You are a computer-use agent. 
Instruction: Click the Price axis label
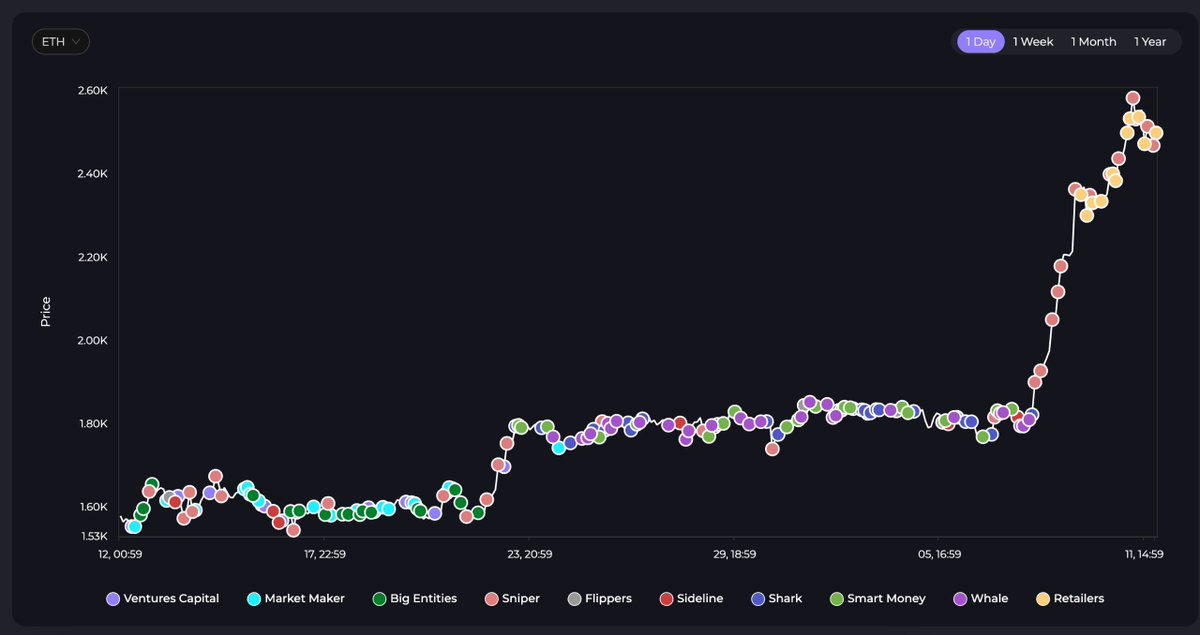pyautogui.click(x=46, y=312)
